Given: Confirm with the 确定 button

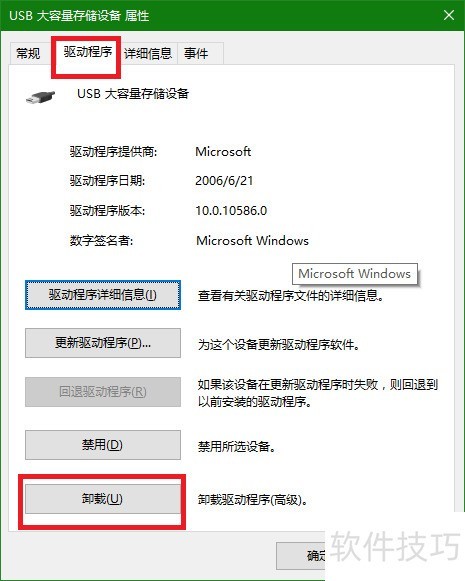Looking at the screenshot, I should [301, 555].
